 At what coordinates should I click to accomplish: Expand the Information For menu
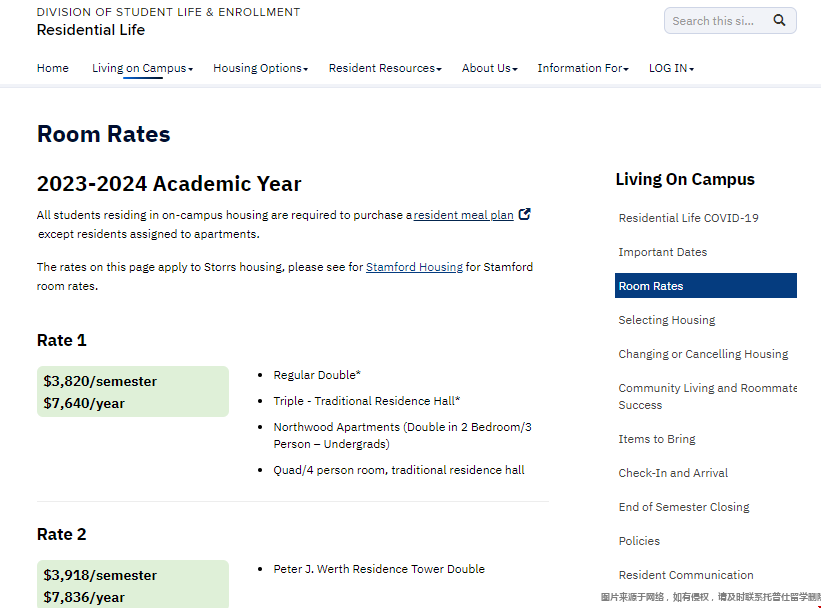[x=583, y=68]
